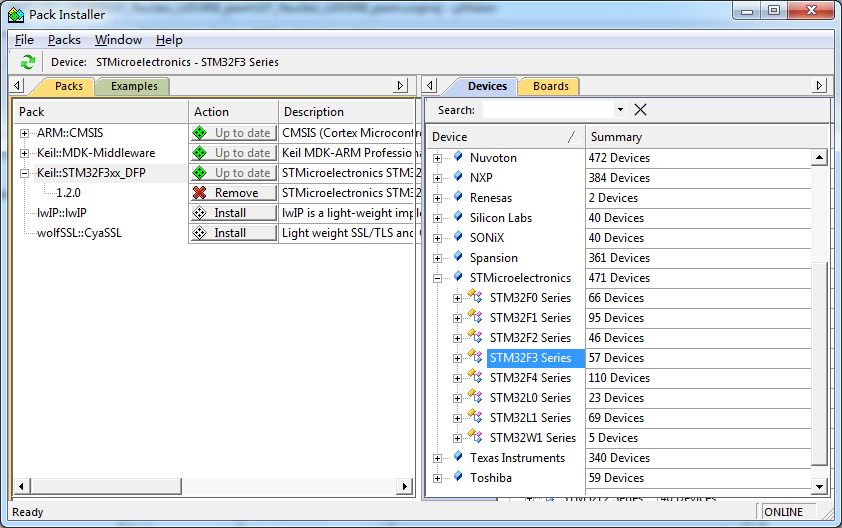Click the Spansion vendor diamond icon

458,257
